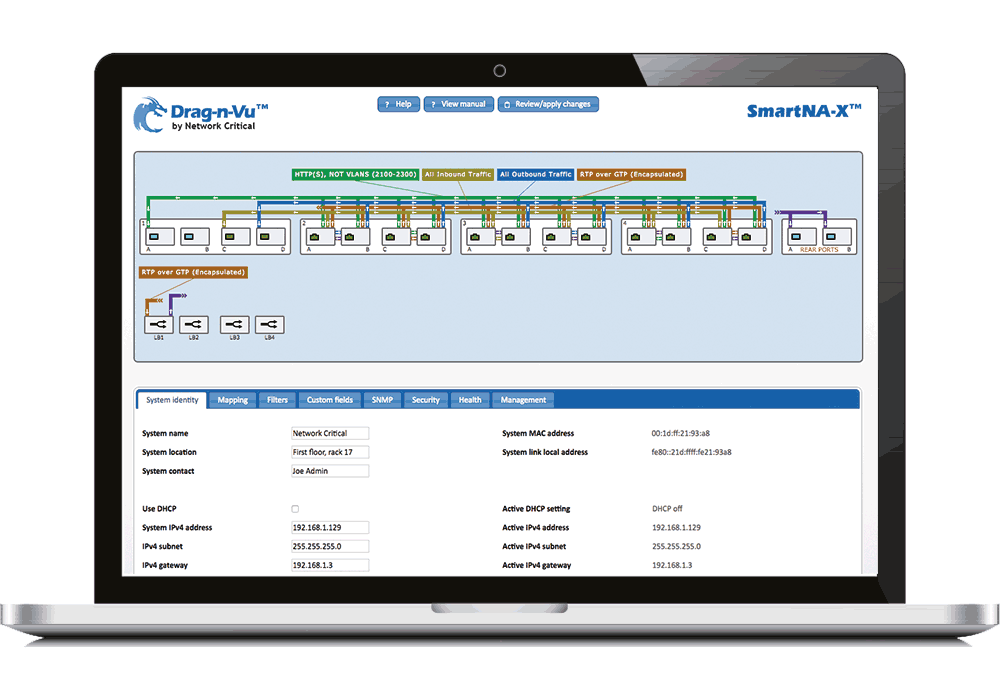Select port A in module 4
1000x700 pixels.
[x=641, y=237]
